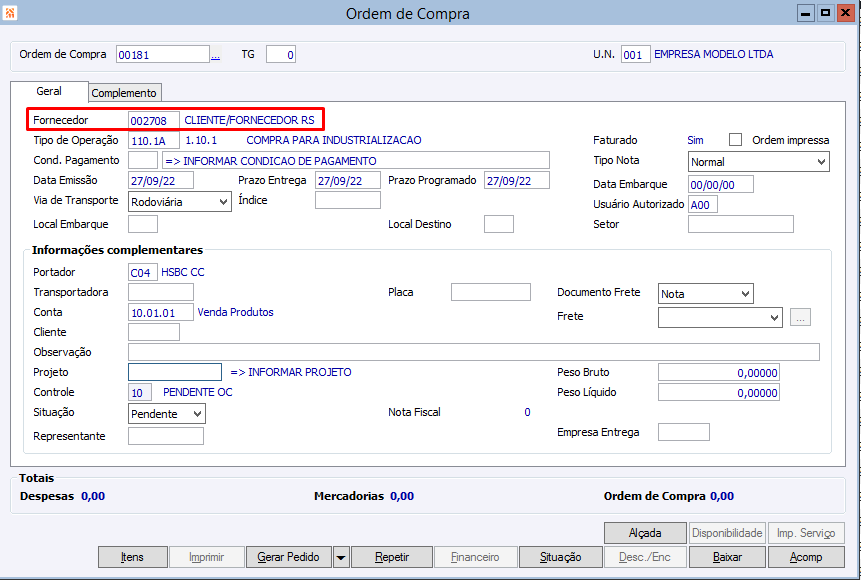
Task: Click the Alçada button
Action: coord(645,533)
